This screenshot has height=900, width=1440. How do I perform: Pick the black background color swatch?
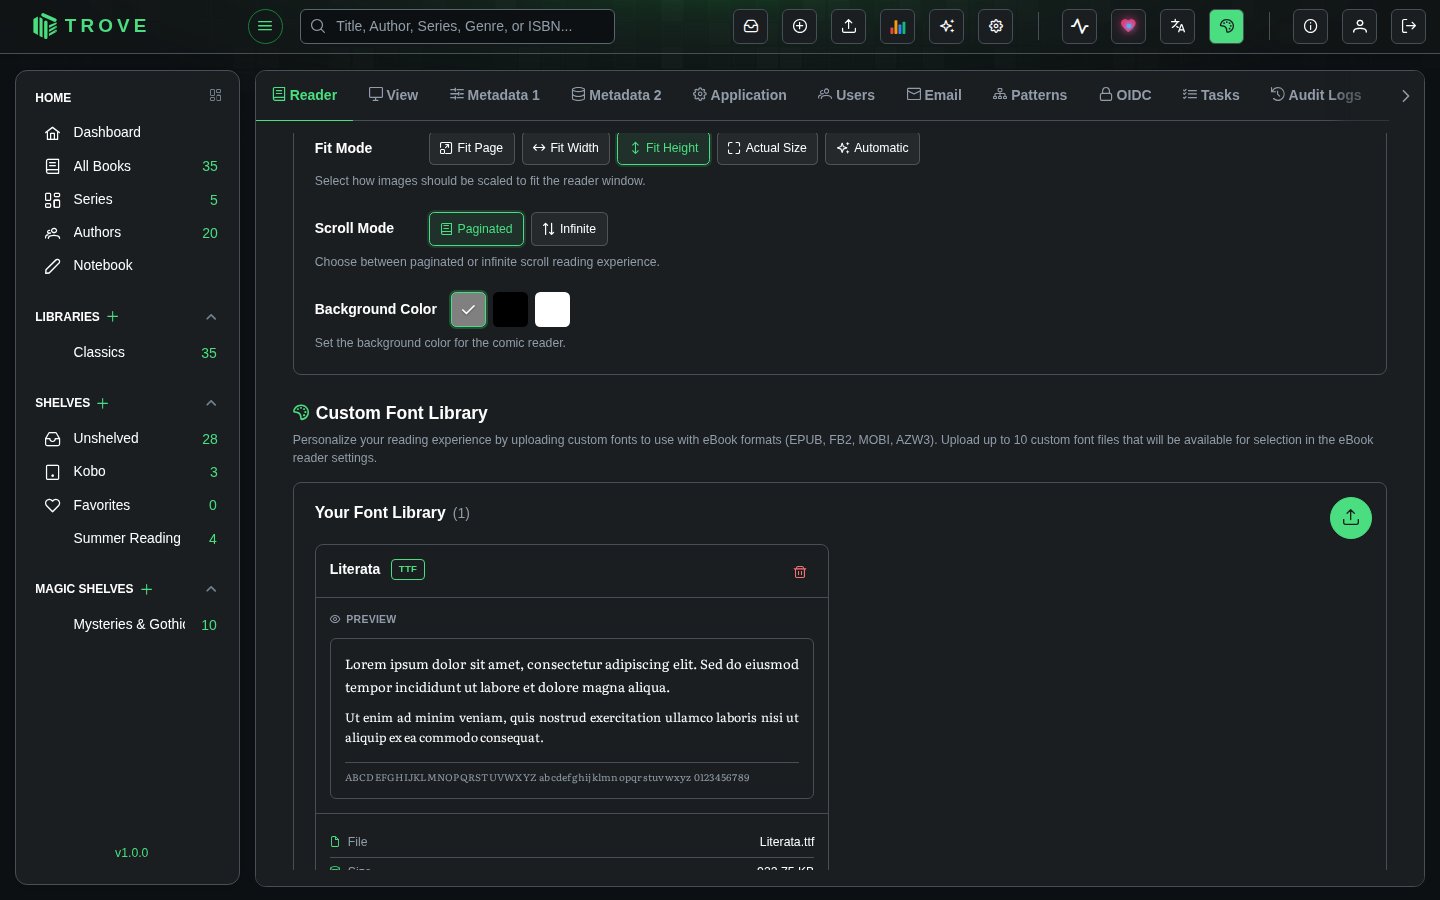tap(510, 310)
